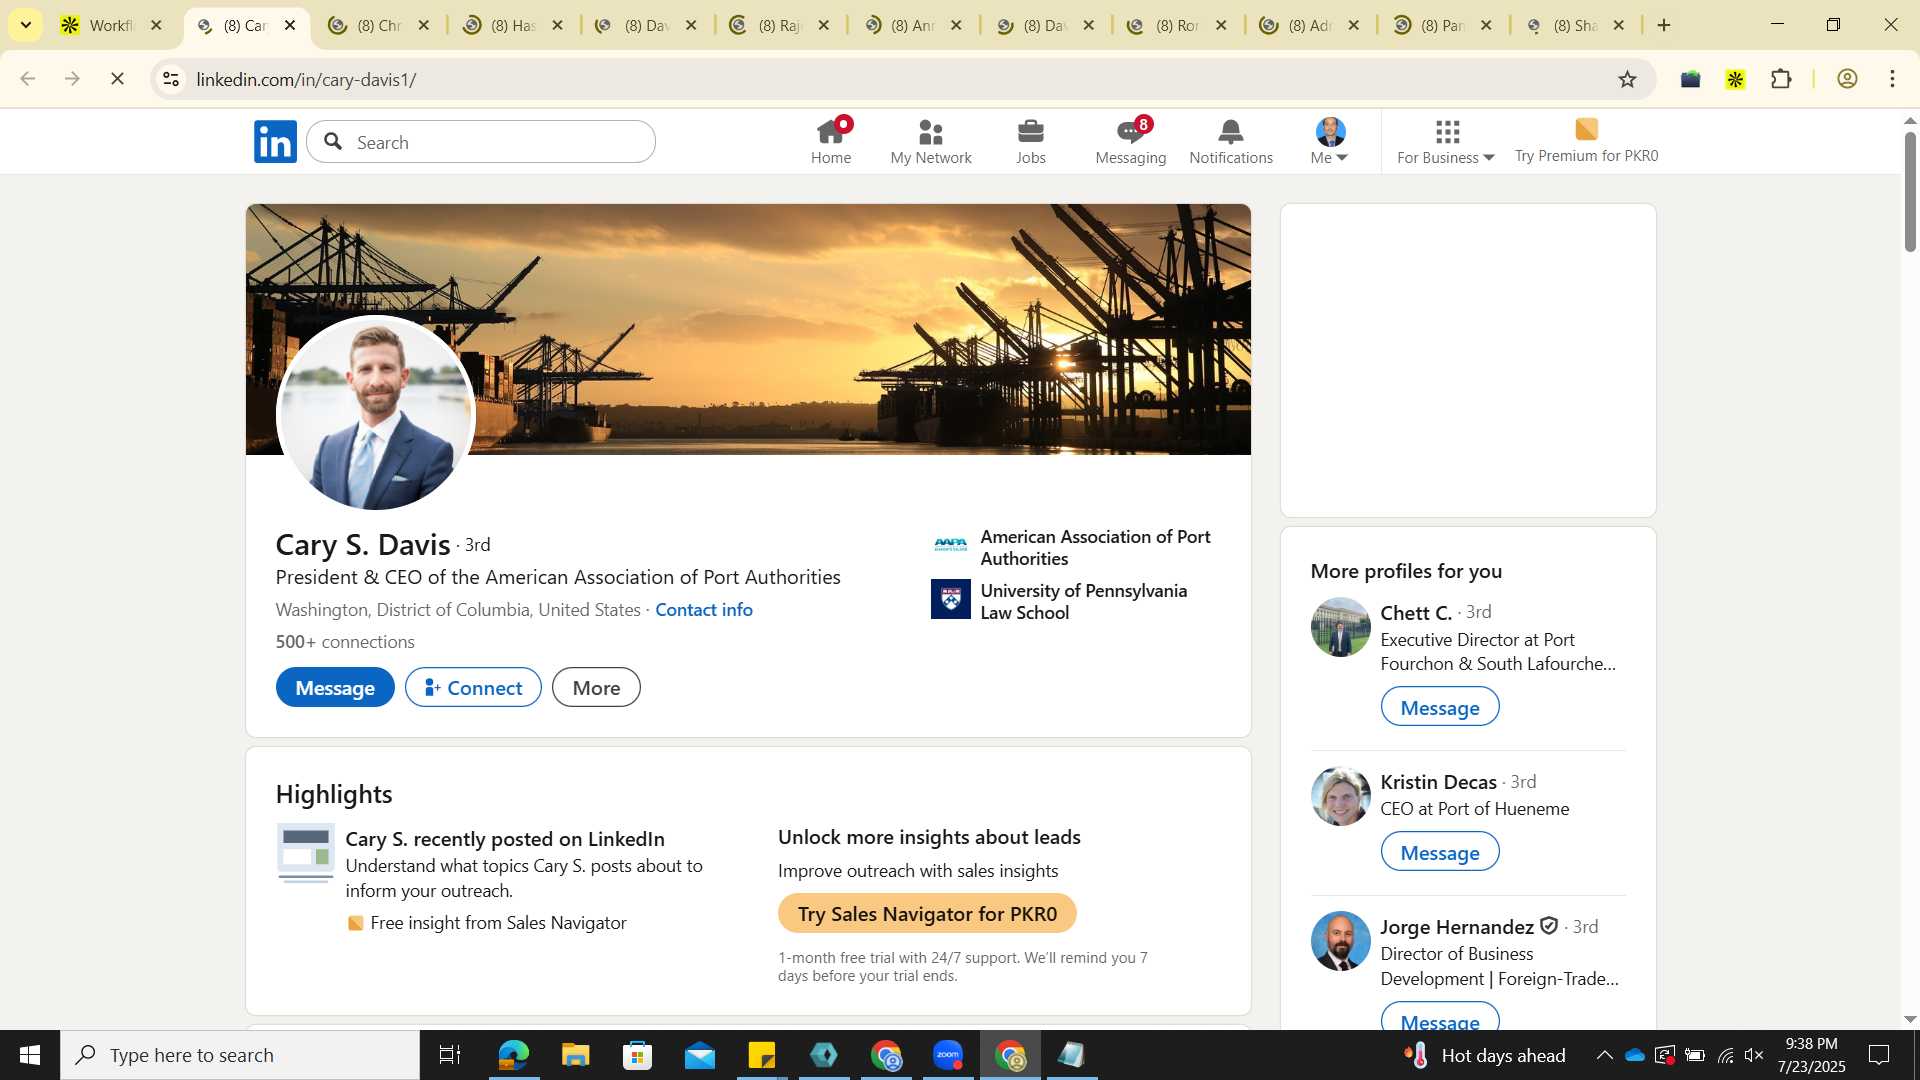Open tab search dropdown arrow
Screen dimensions: 1920x1080
click(x=26, y=25)
